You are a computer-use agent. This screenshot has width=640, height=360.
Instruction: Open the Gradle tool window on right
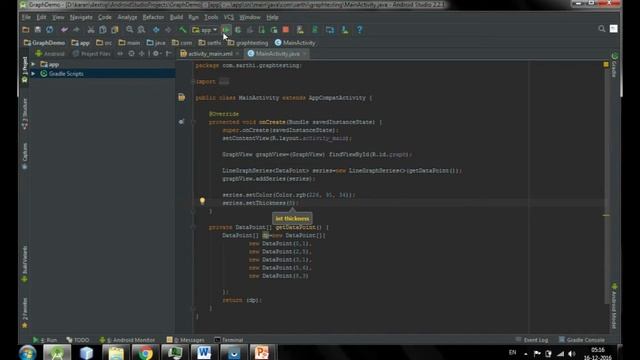click(614, 65)
